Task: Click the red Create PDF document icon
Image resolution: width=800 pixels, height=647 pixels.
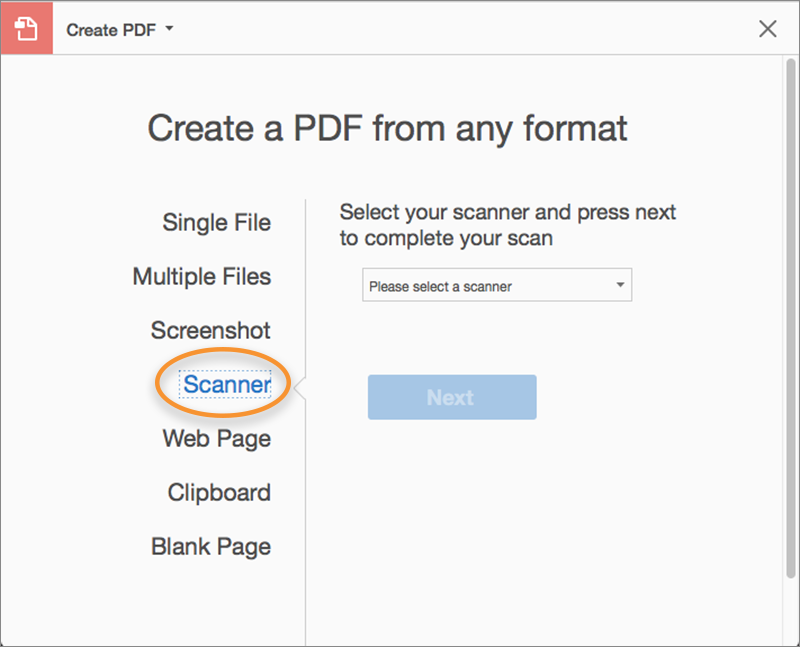Action: pos(26,29)
